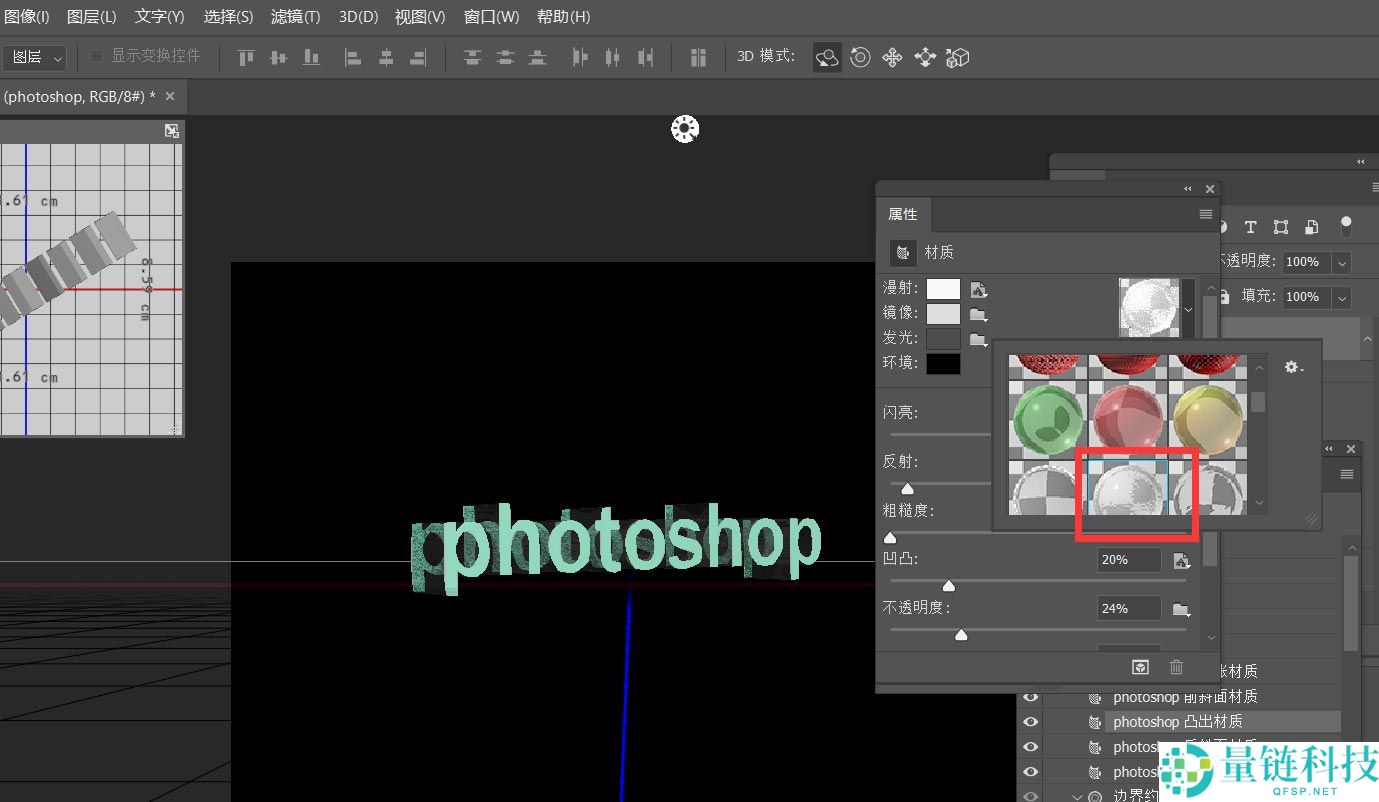The width and height of the screenshot is (1379, 802).
Task: Click the 漫射 diffuse white color swatch
Action: tap(943, 289)
